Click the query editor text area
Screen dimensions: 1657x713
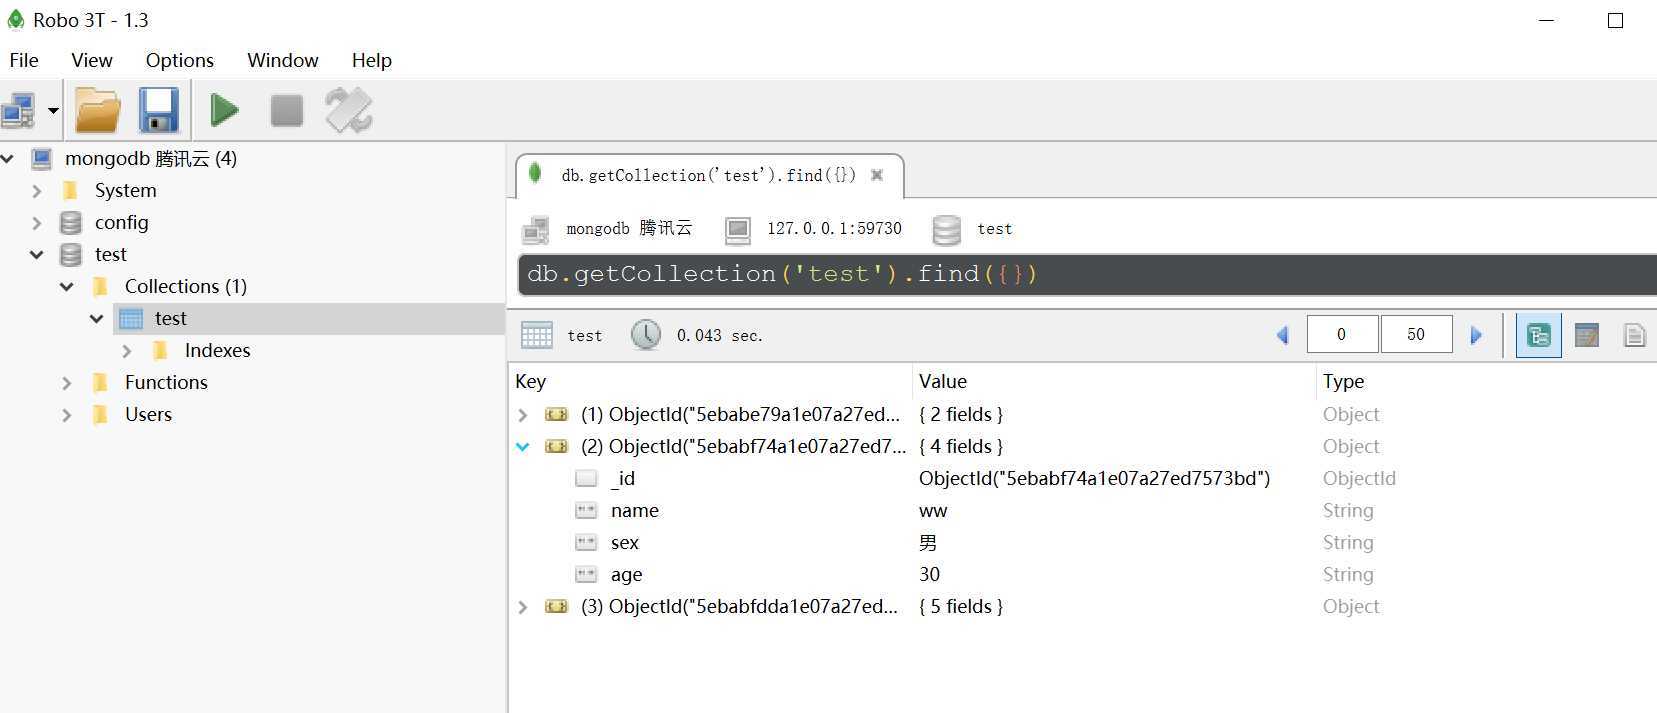[x=1086, y=274]
